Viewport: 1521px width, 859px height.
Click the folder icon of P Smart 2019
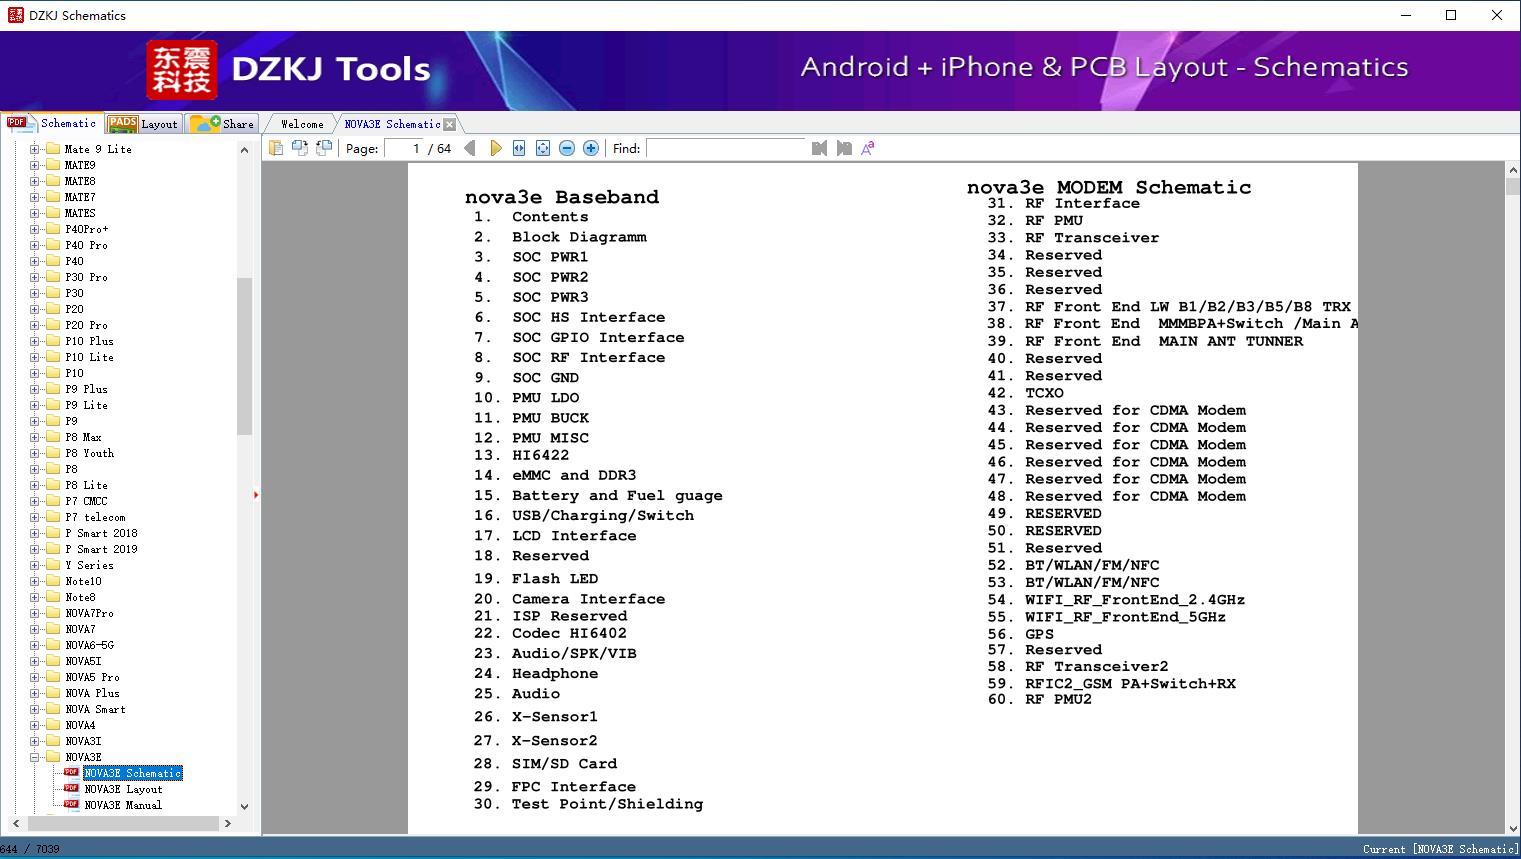pyautogui.click(x=53, y=549)
